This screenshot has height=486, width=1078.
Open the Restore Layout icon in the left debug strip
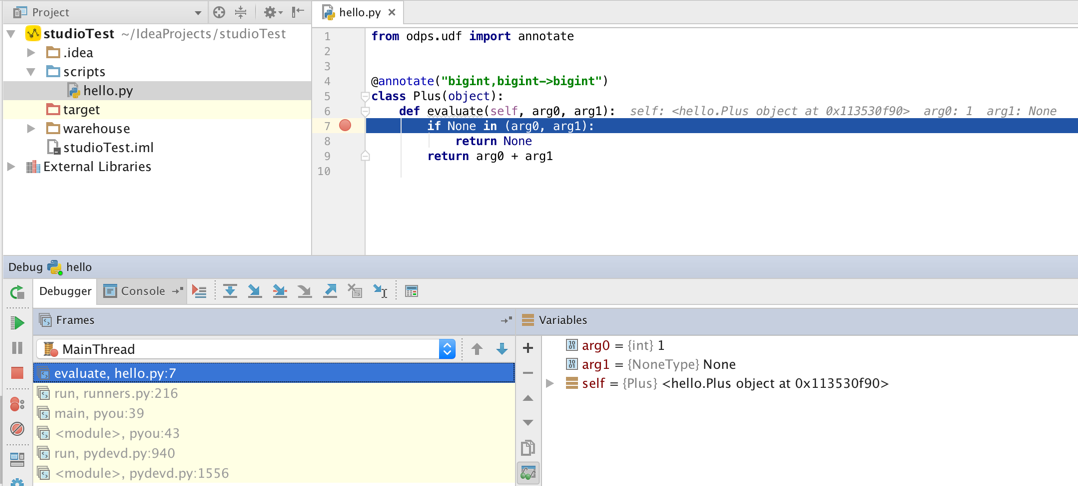click(18, 459)
